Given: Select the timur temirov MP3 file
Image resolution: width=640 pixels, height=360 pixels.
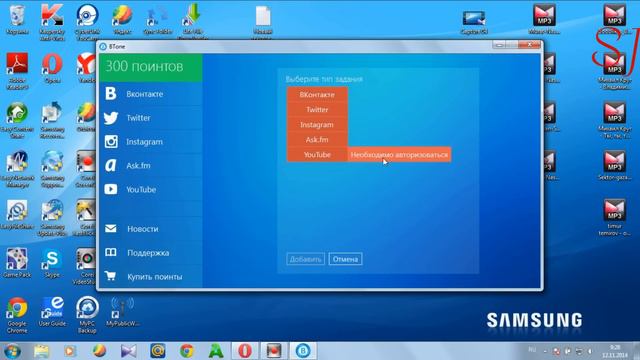Looking at the screenshot, I should point(614,217).
